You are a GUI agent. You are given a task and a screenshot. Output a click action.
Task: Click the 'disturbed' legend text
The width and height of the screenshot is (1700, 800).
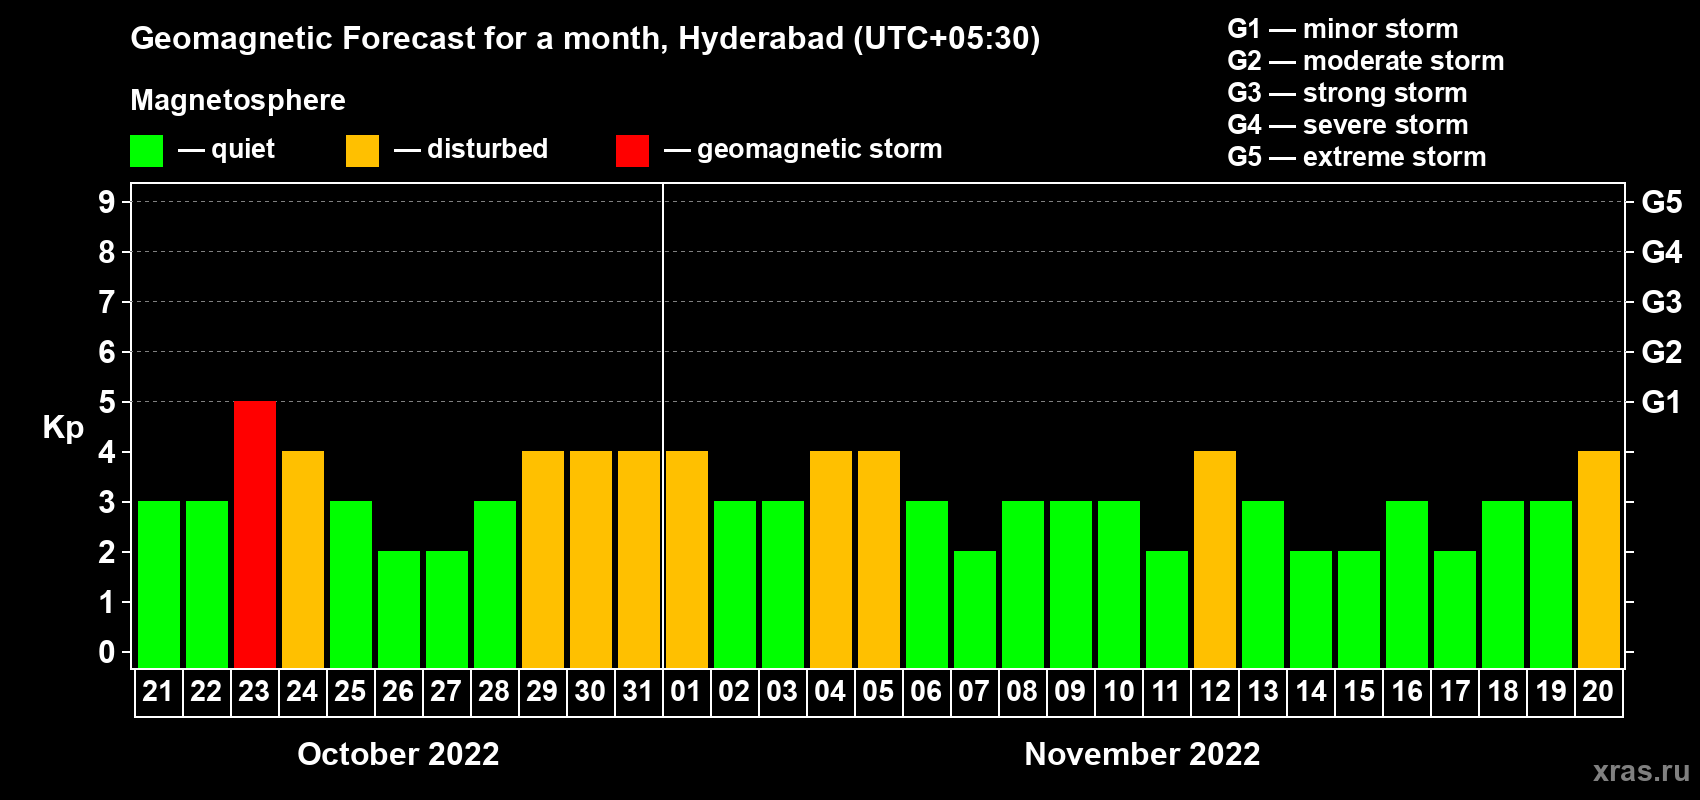point(488,149)
